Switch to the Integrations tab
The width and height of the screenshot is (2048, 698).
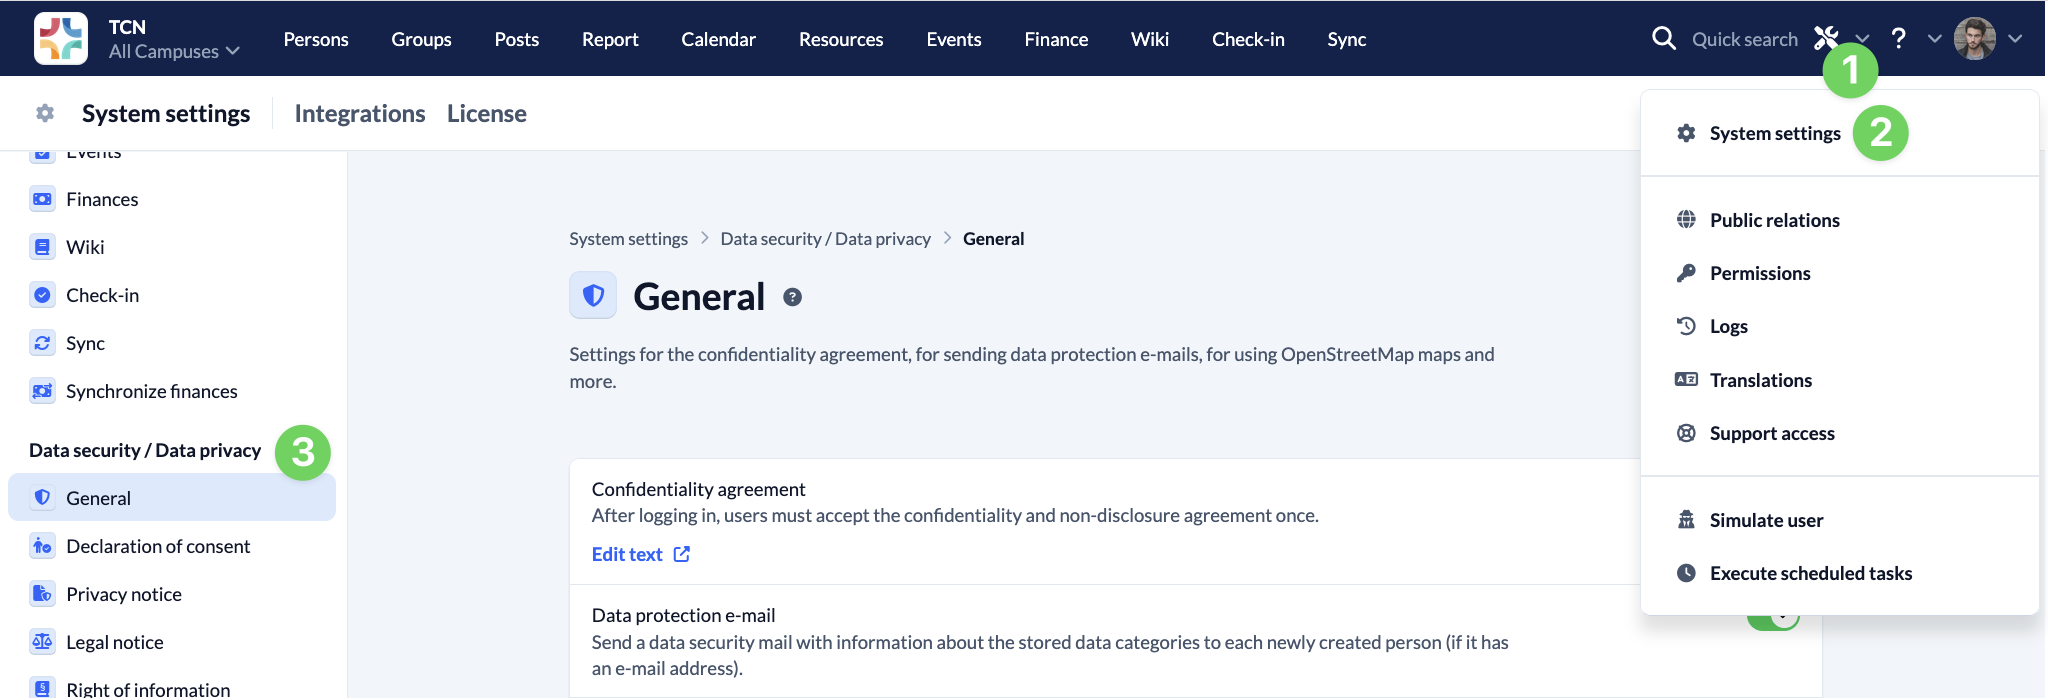(359, 114)
